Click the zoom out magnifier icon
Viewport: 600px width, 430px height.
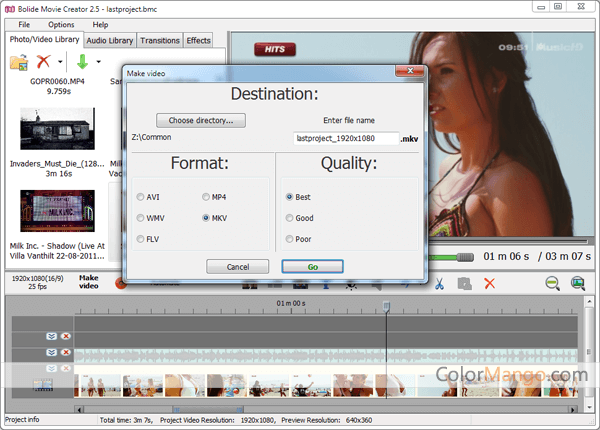(552, 284)
